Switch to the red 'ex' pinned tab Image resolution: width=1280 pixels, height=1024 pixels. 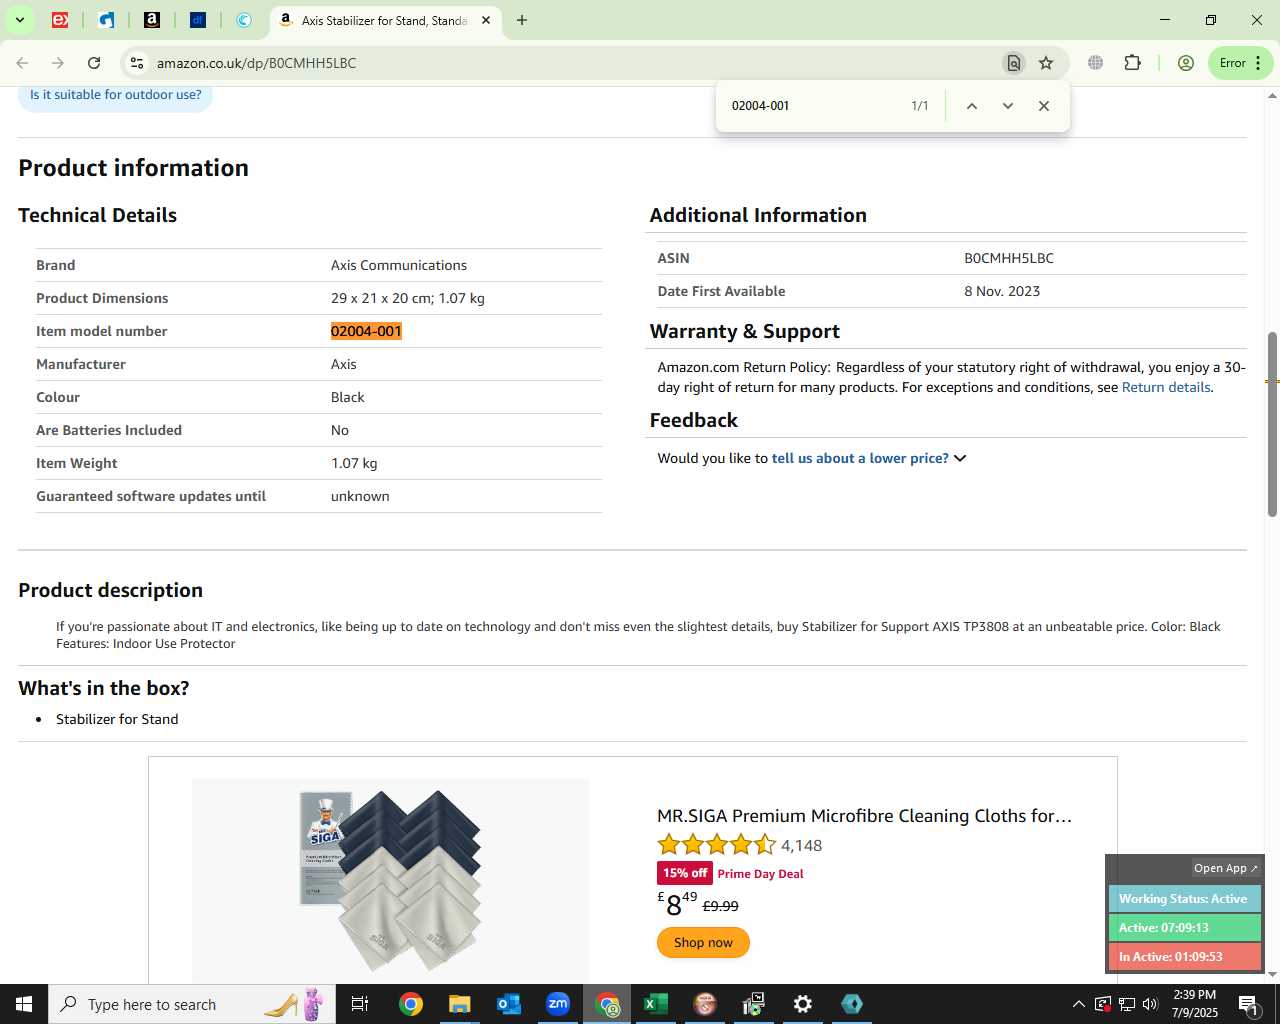tap(60, 20)
